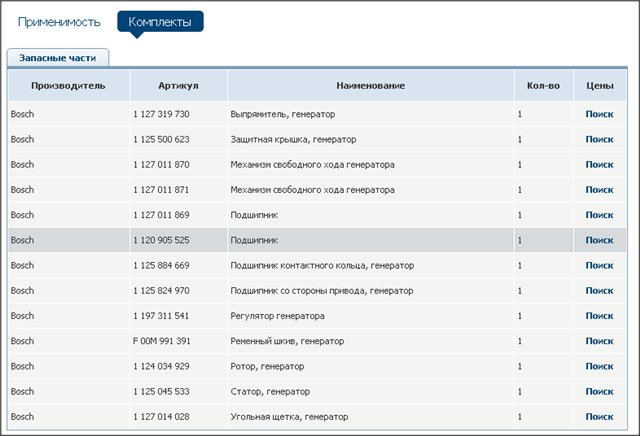Viewport: 640px width, 436px height.
Task: Click Поиск for Подшипник со стороны привода
Action: tap(599, 290)
